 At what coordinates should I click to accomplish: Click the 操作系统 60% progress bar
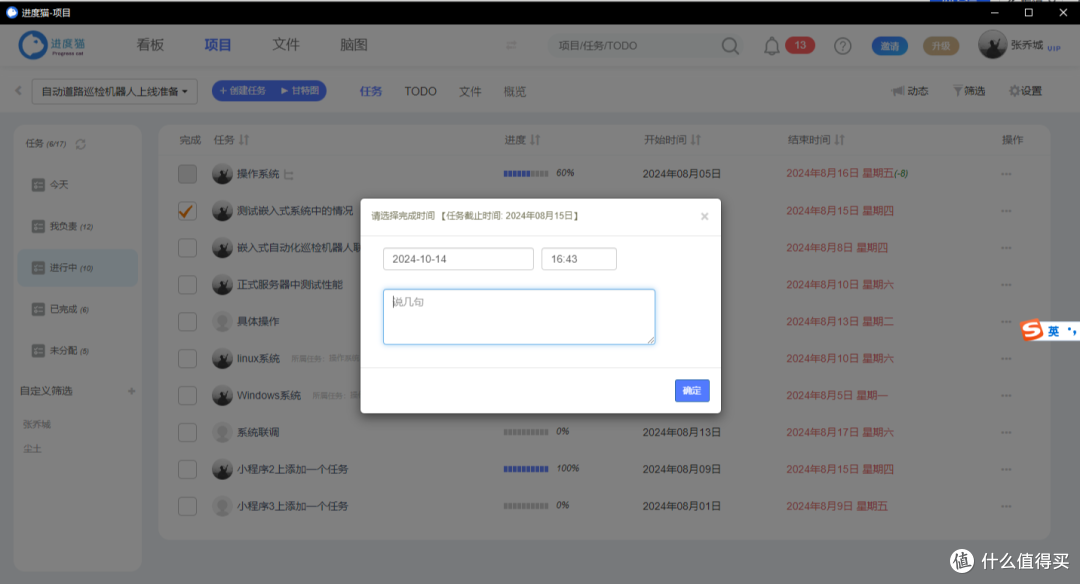526,174
